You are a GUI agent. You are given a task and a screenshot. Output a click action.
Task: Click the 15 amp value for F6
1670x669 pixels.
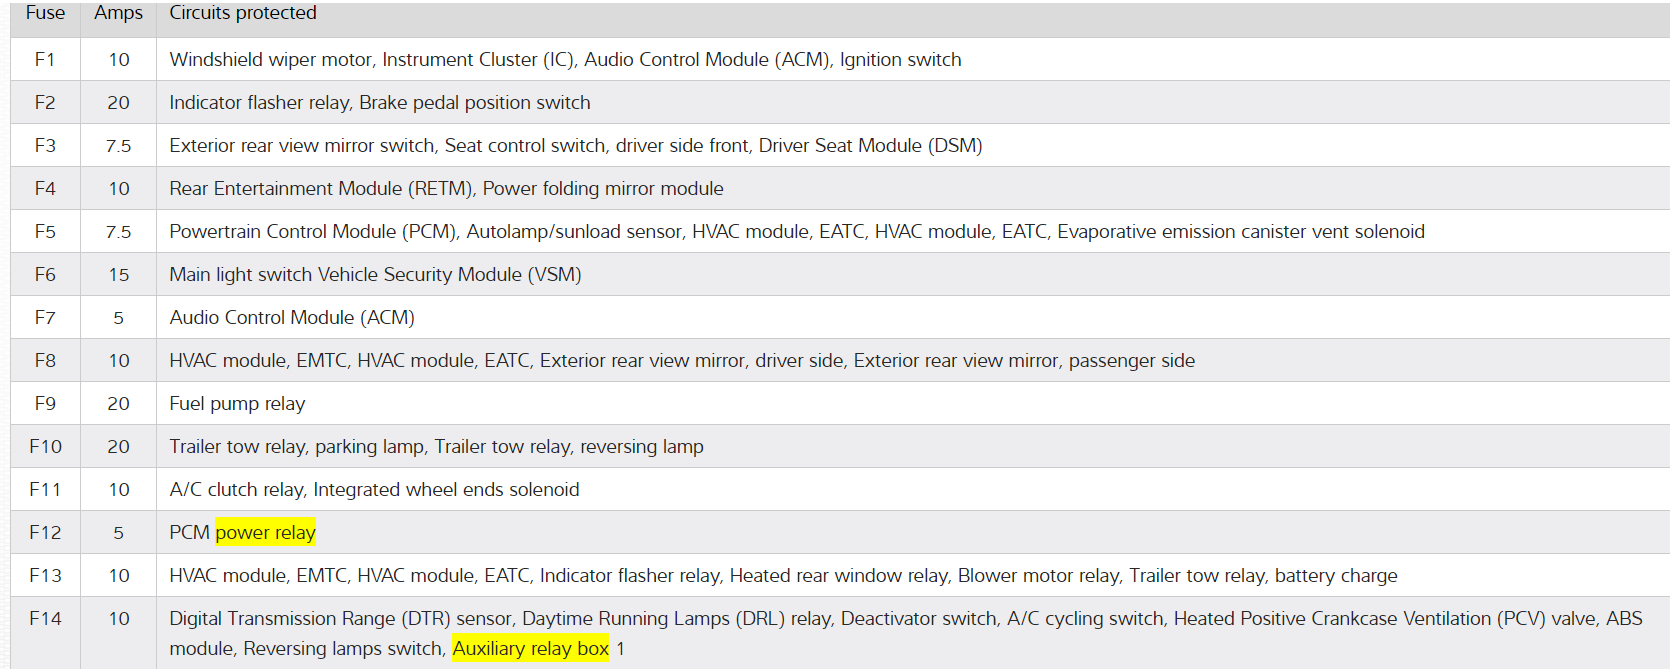(118, 275)
